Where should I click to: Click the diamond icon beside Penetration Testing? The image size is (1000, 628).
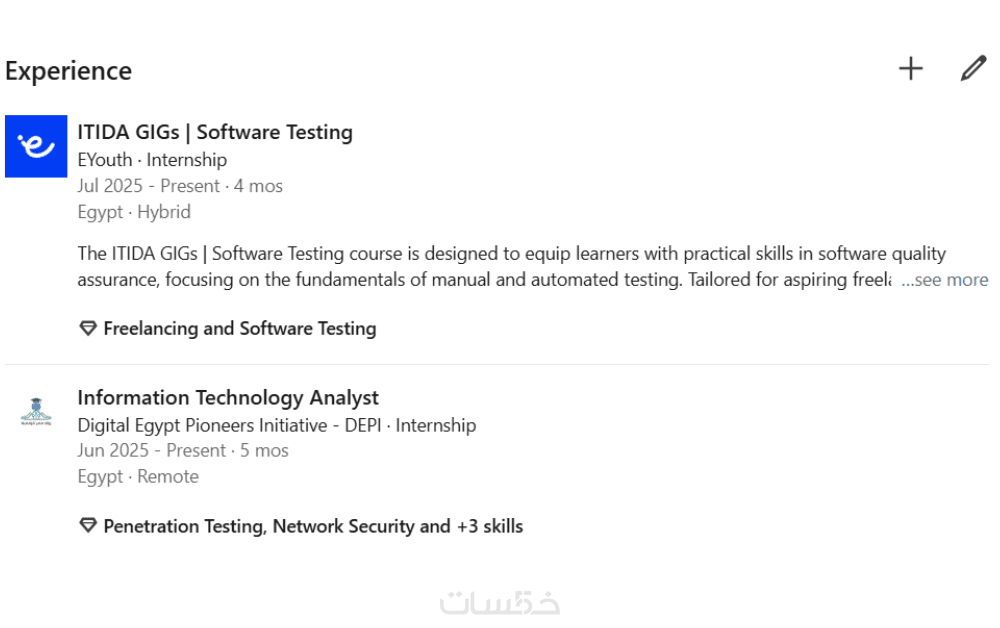(x=88, y=526)
